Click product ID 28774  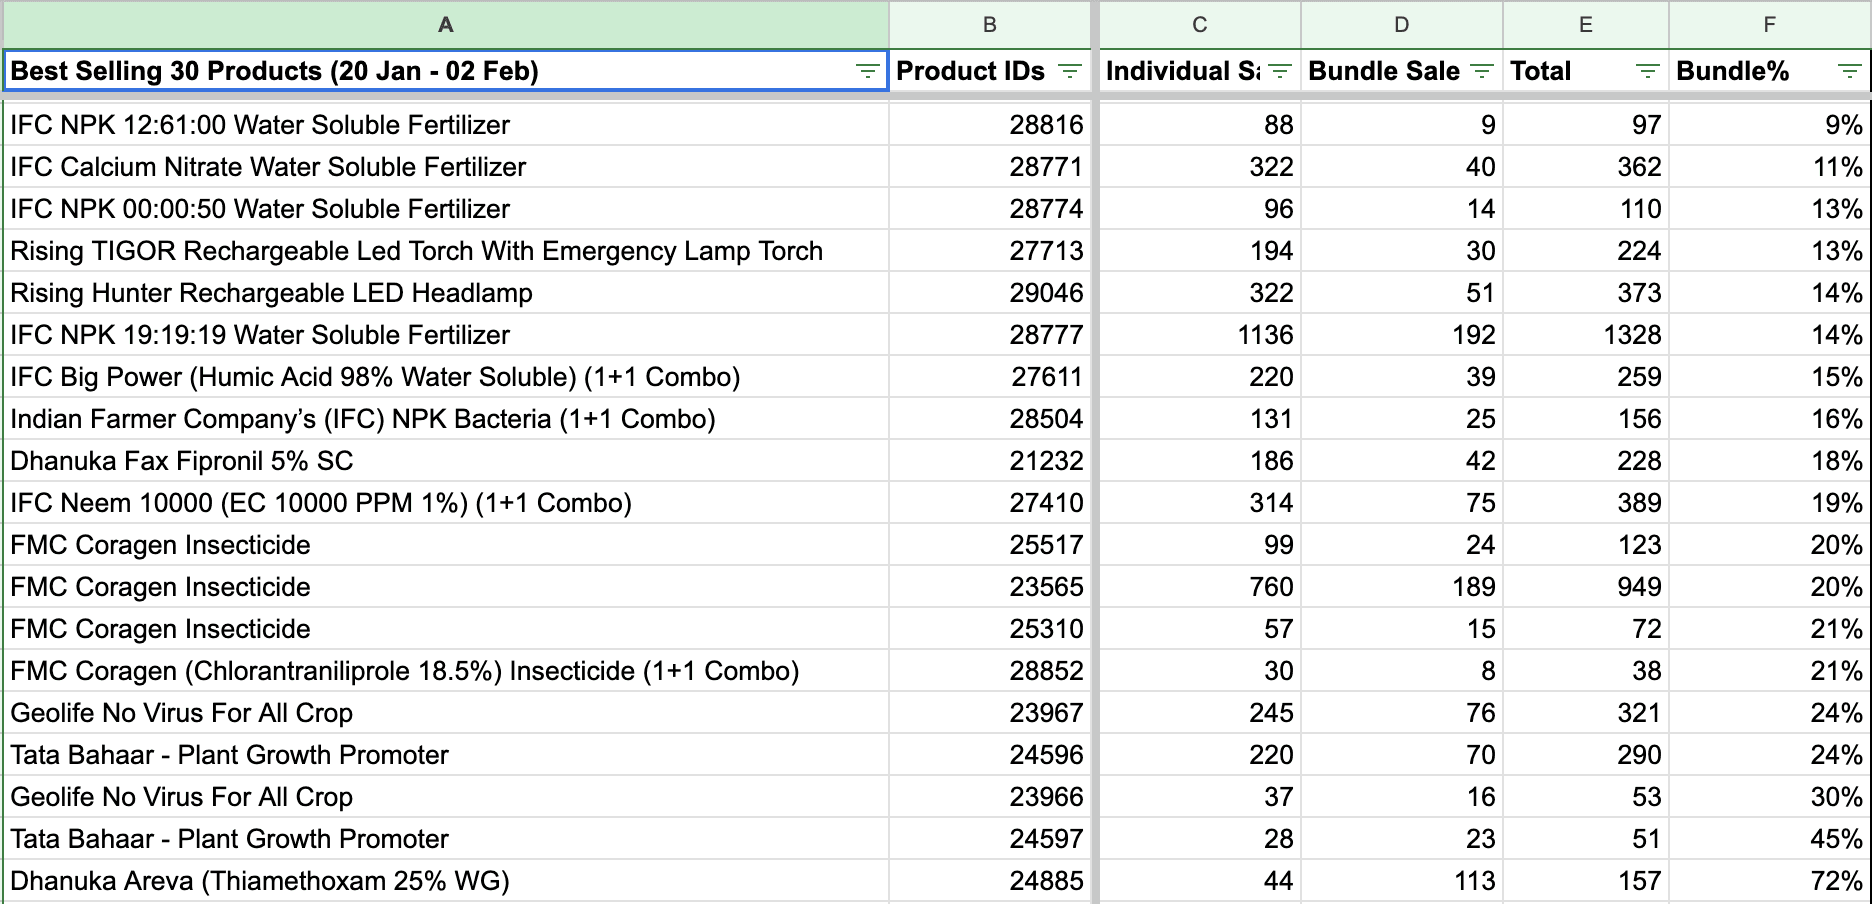[990, 209]
